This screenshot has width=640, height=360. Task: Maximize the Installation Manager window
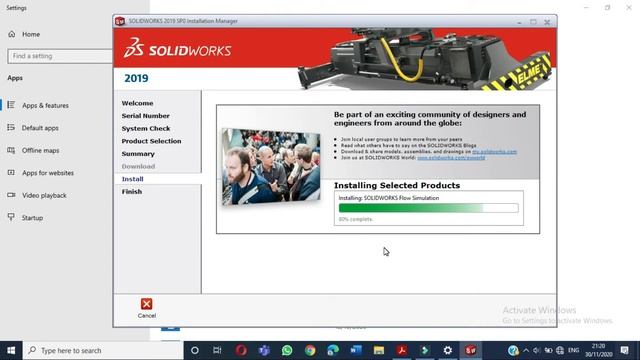(533, 22)
